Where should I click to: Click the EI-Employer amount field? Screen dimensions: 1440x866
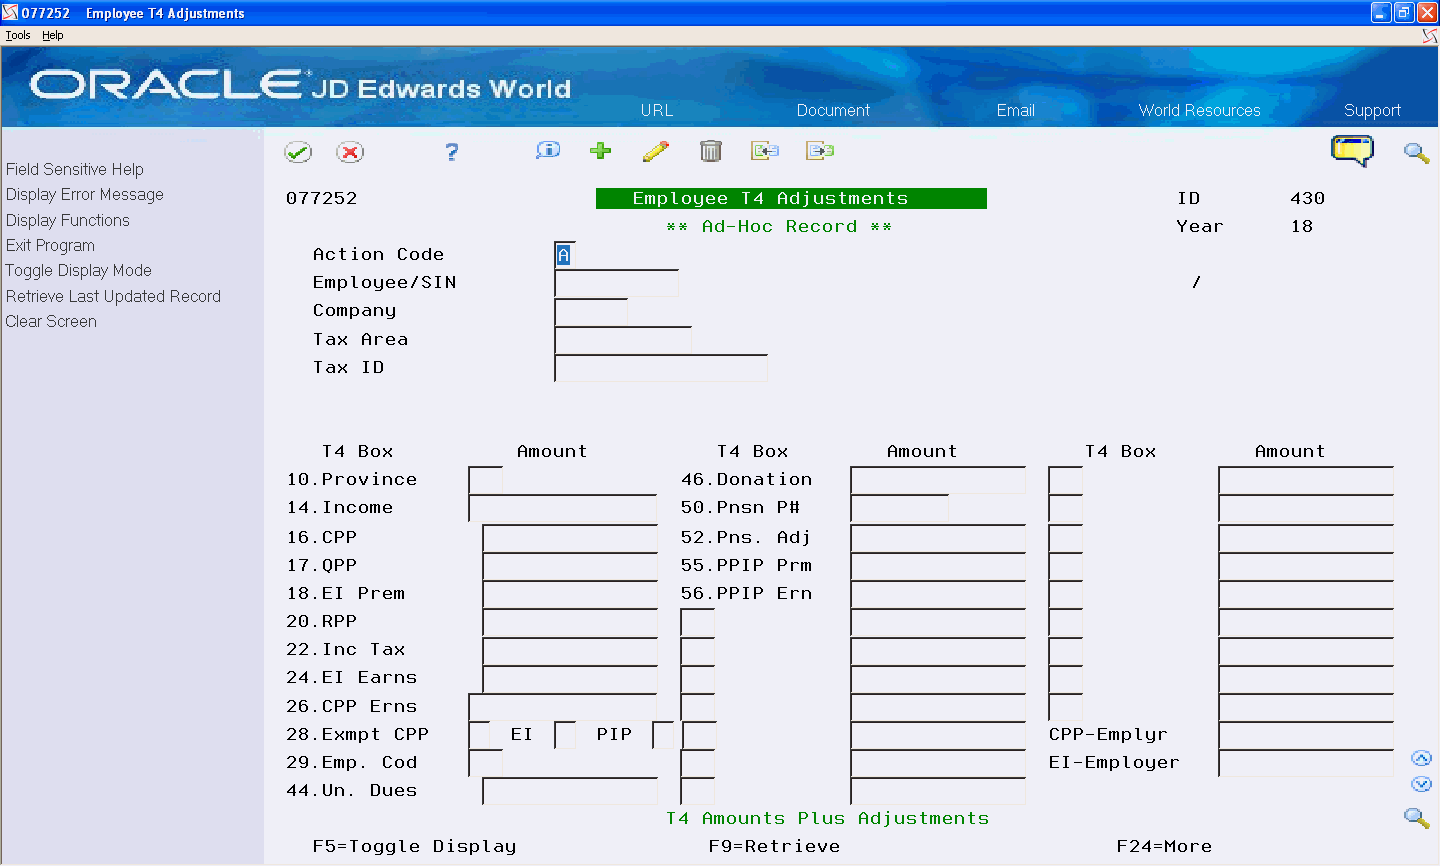pos(1306,763)
